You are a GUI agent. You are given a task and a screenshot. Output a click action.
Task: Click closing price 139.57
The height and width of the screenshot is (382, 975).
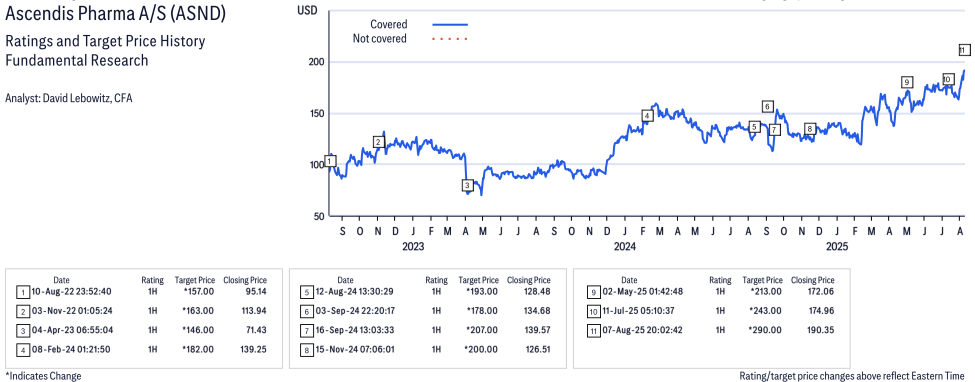click(x=537, y=330)
